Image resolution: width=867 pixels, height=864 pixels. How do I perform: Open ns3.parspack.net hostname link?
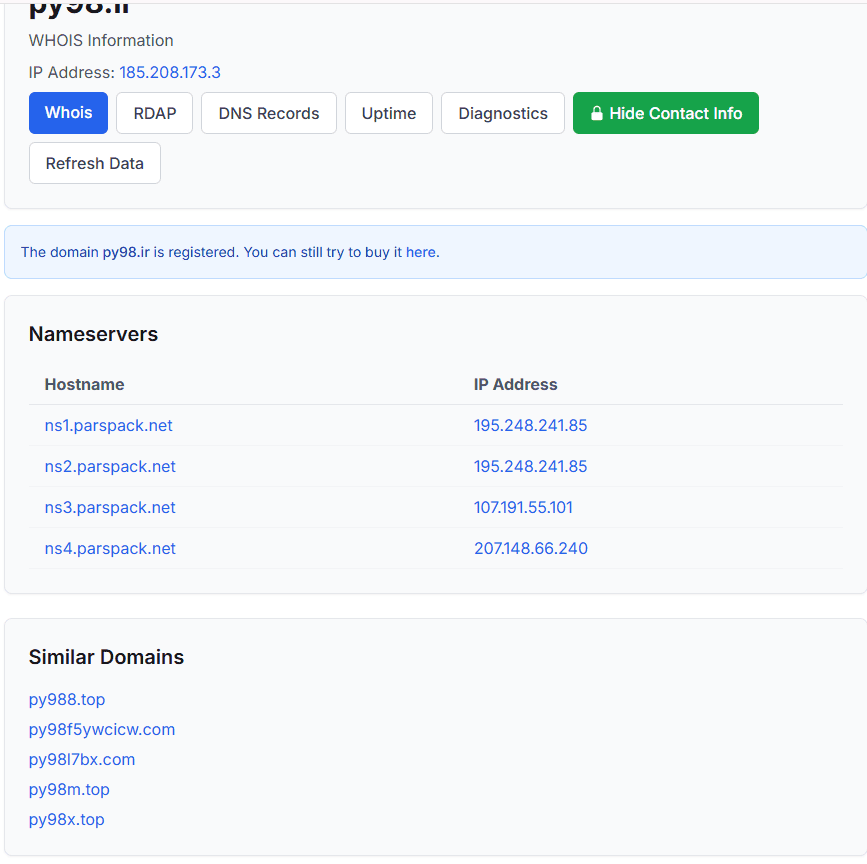110,507
